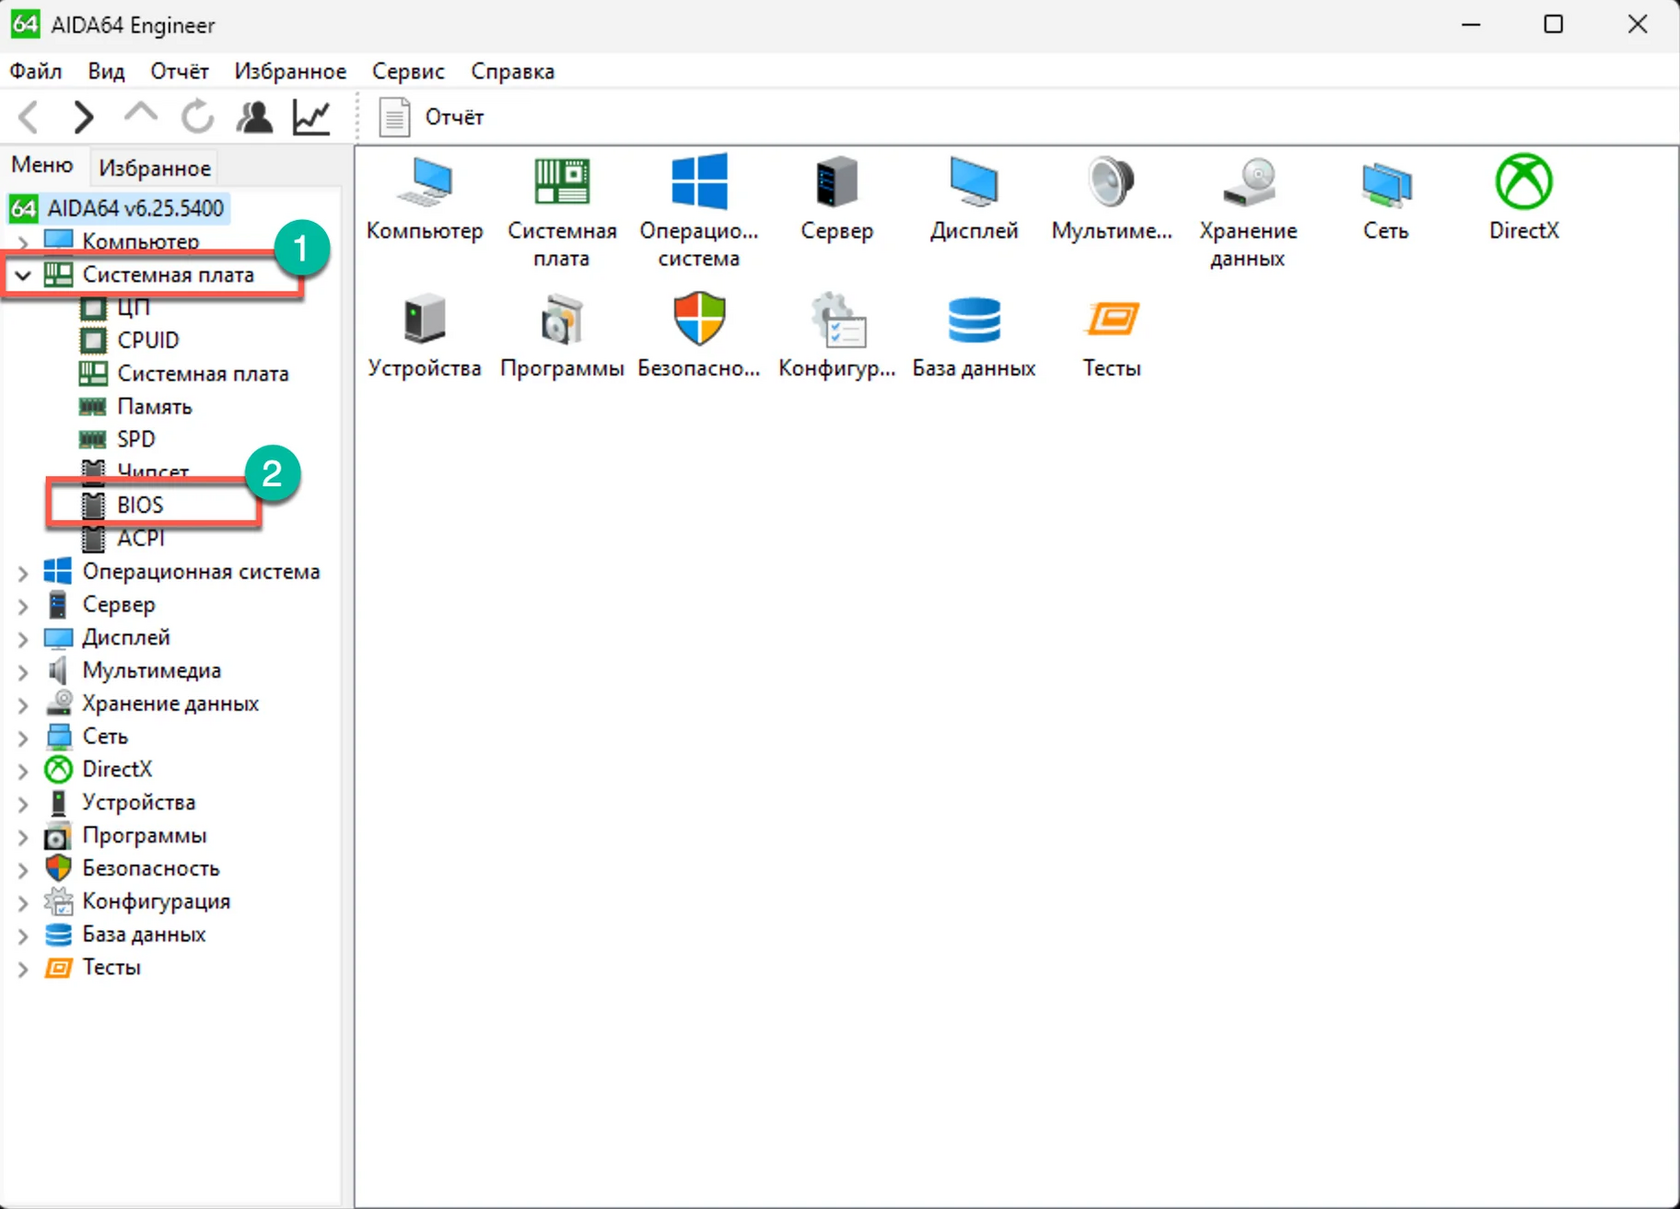Expand the Тесты tree node
This screenshot has height=1209, width=1680.
pyautogui.click(x=23, y=968)
